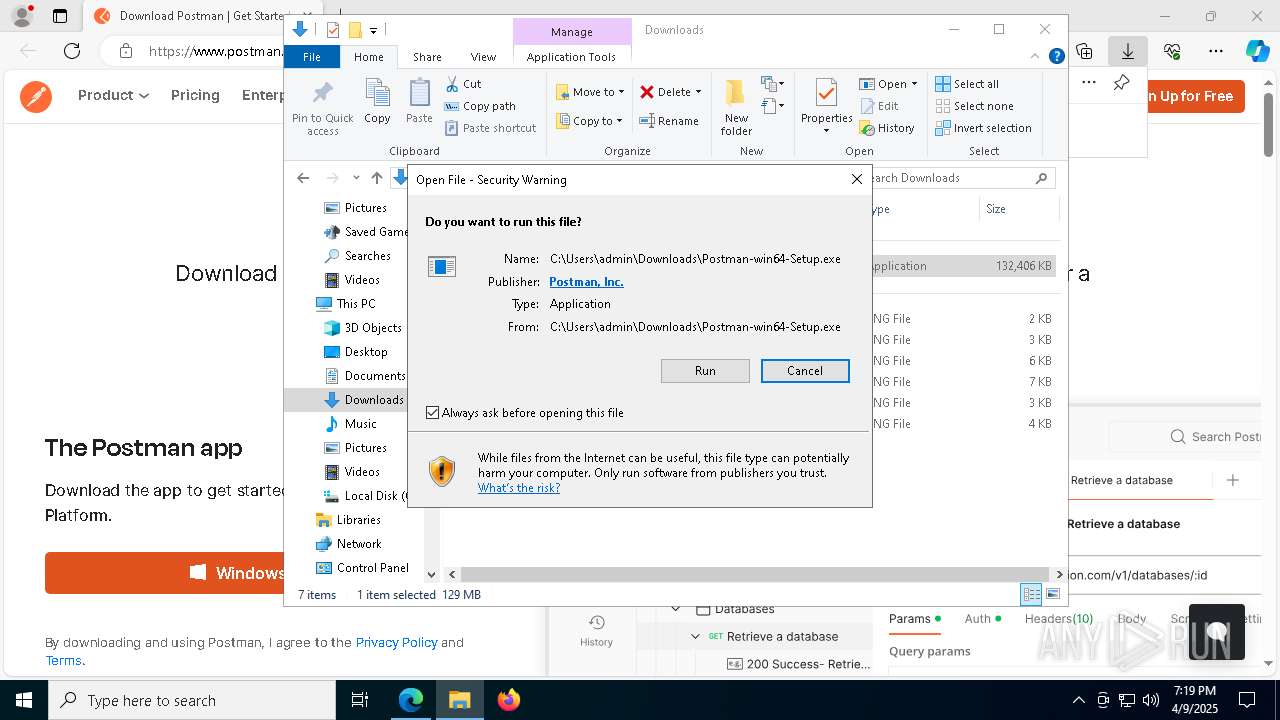Open the Move to dropdown

click(x=590, y=92)
